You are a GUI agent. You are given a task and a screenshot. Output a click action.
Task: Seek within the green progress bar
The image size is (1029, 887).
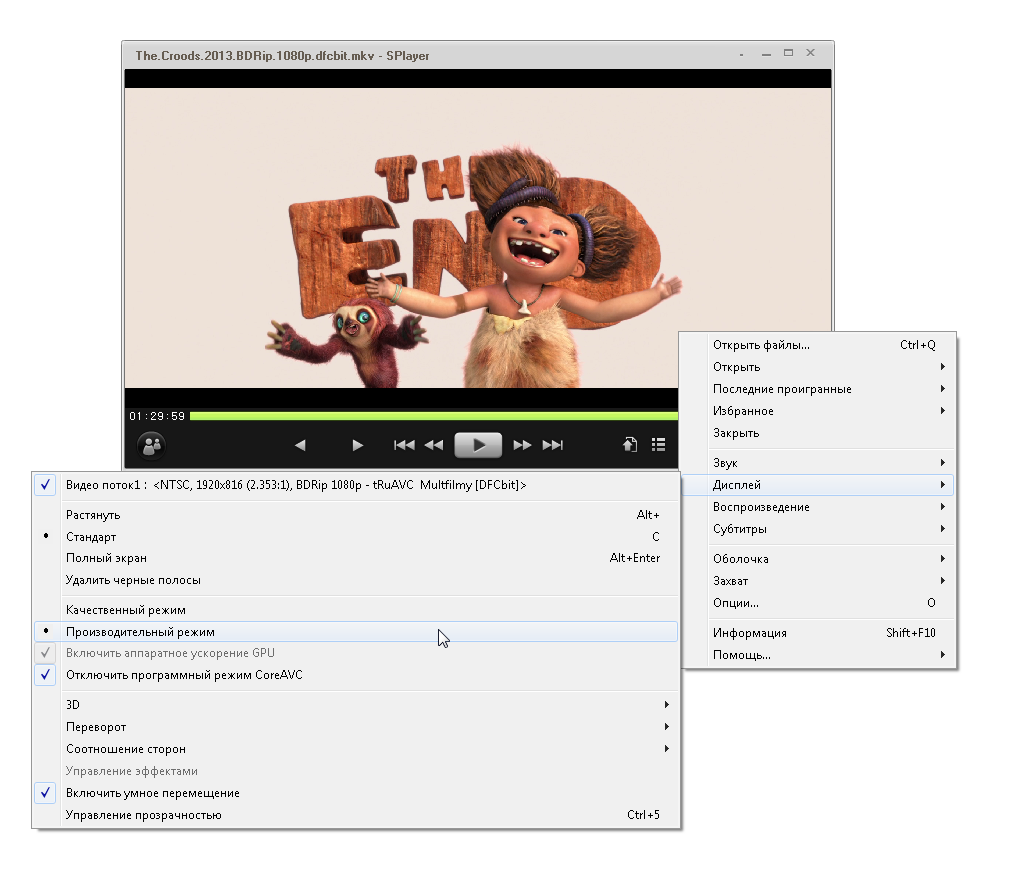pos(434,416)
